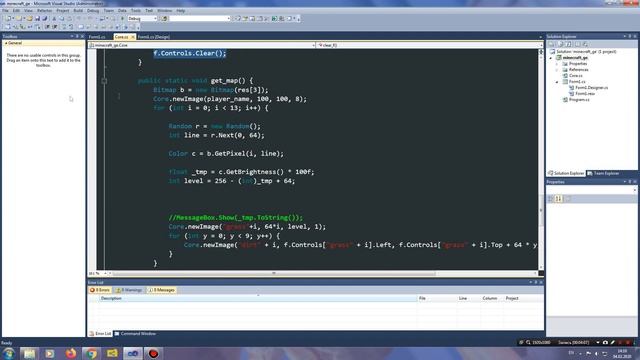Open File Explorer from the taskbar
The image size is (640, 360).
pos(29,353)
